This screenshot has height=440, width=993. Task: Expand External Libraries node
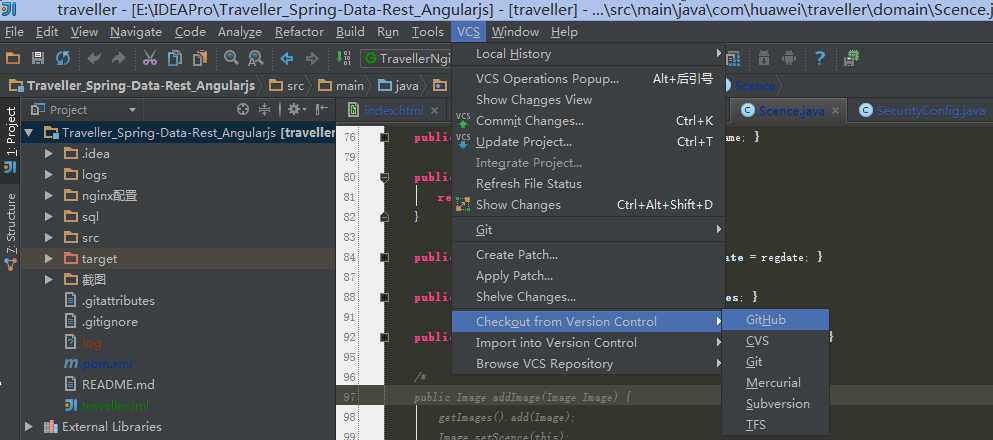click(28, 427)
